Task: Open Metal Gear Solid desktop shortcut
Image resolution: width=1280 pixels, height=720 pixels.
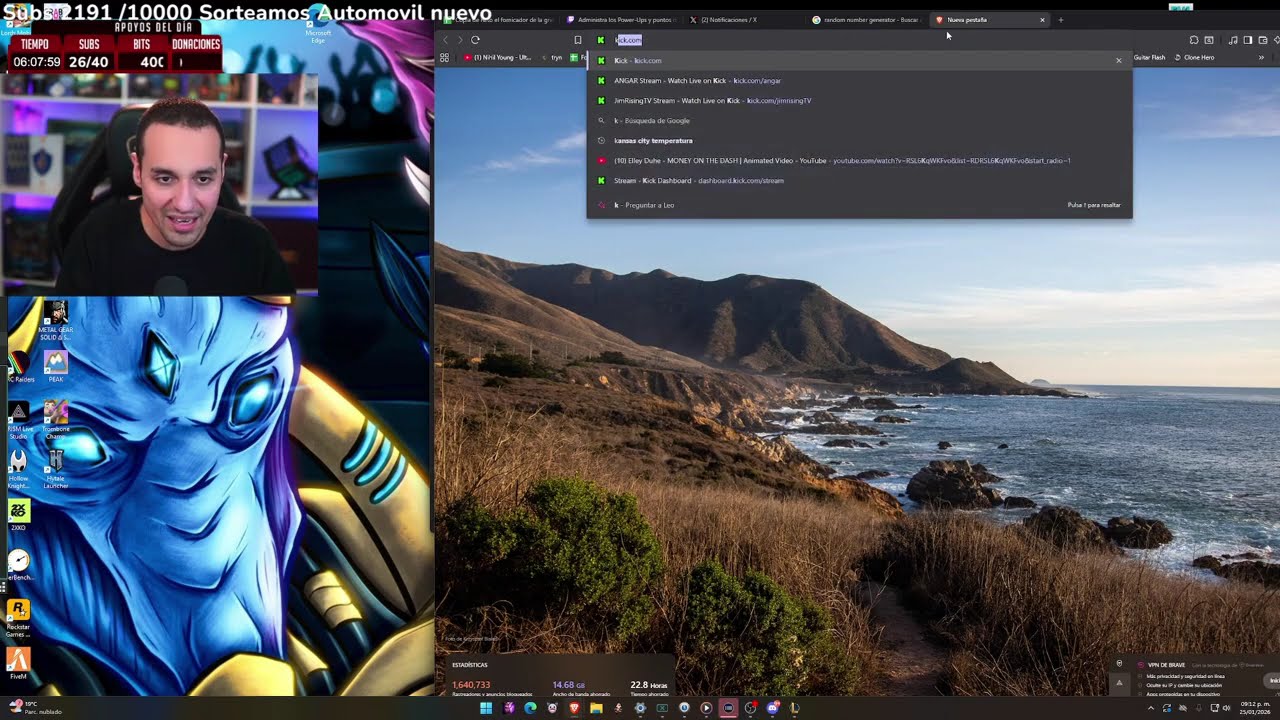Action: (56, 321)
